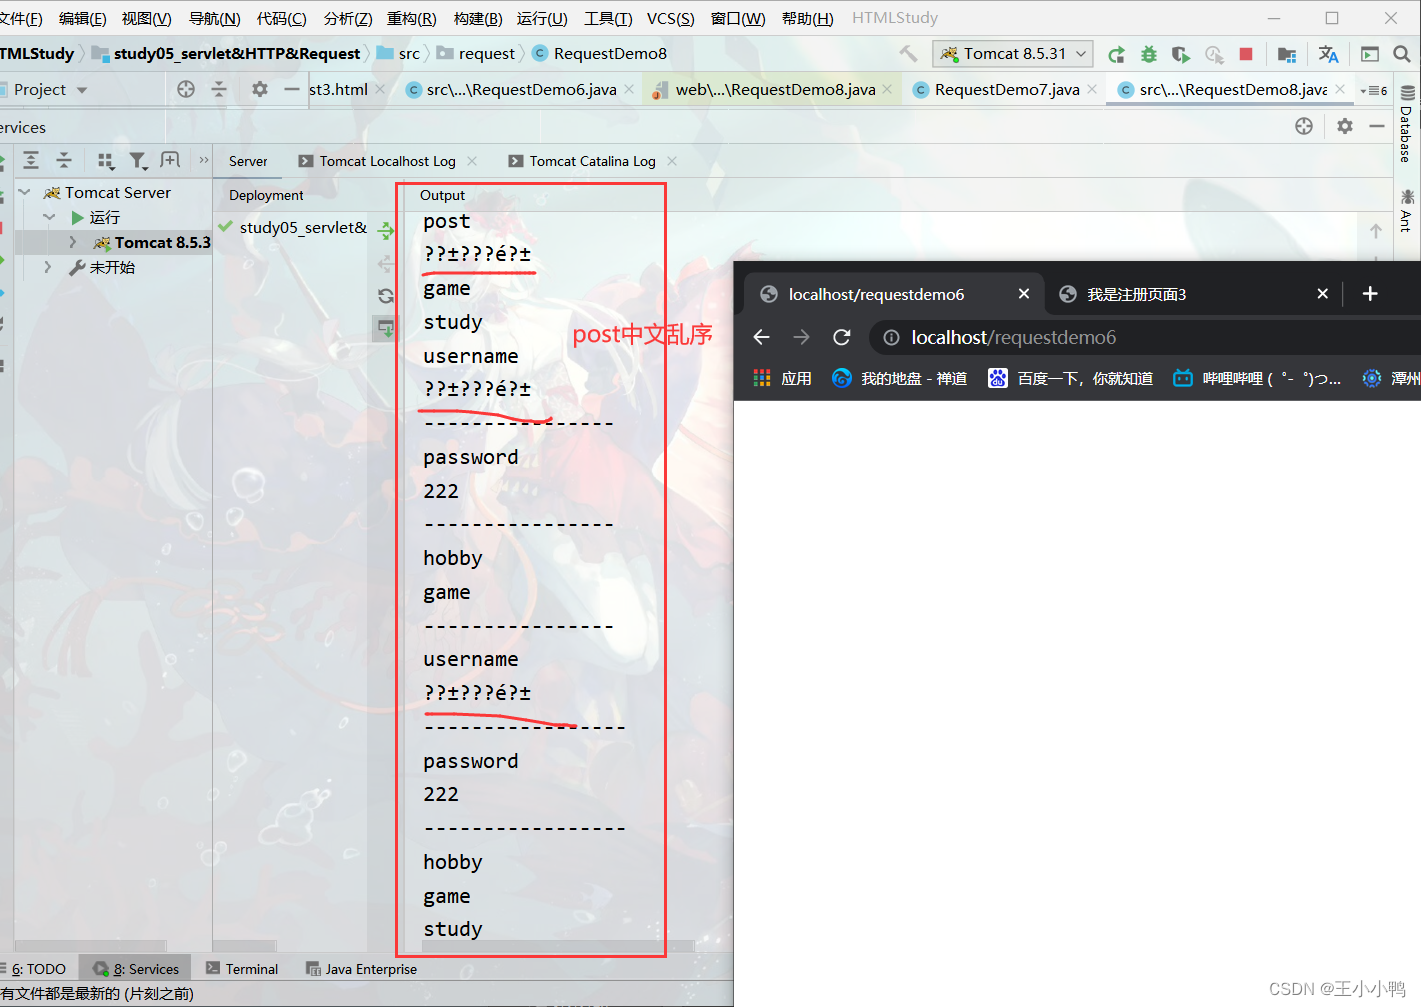Screen dimensions: 1421x1007
Task: Open the TODO tool window
Action: 38,968
